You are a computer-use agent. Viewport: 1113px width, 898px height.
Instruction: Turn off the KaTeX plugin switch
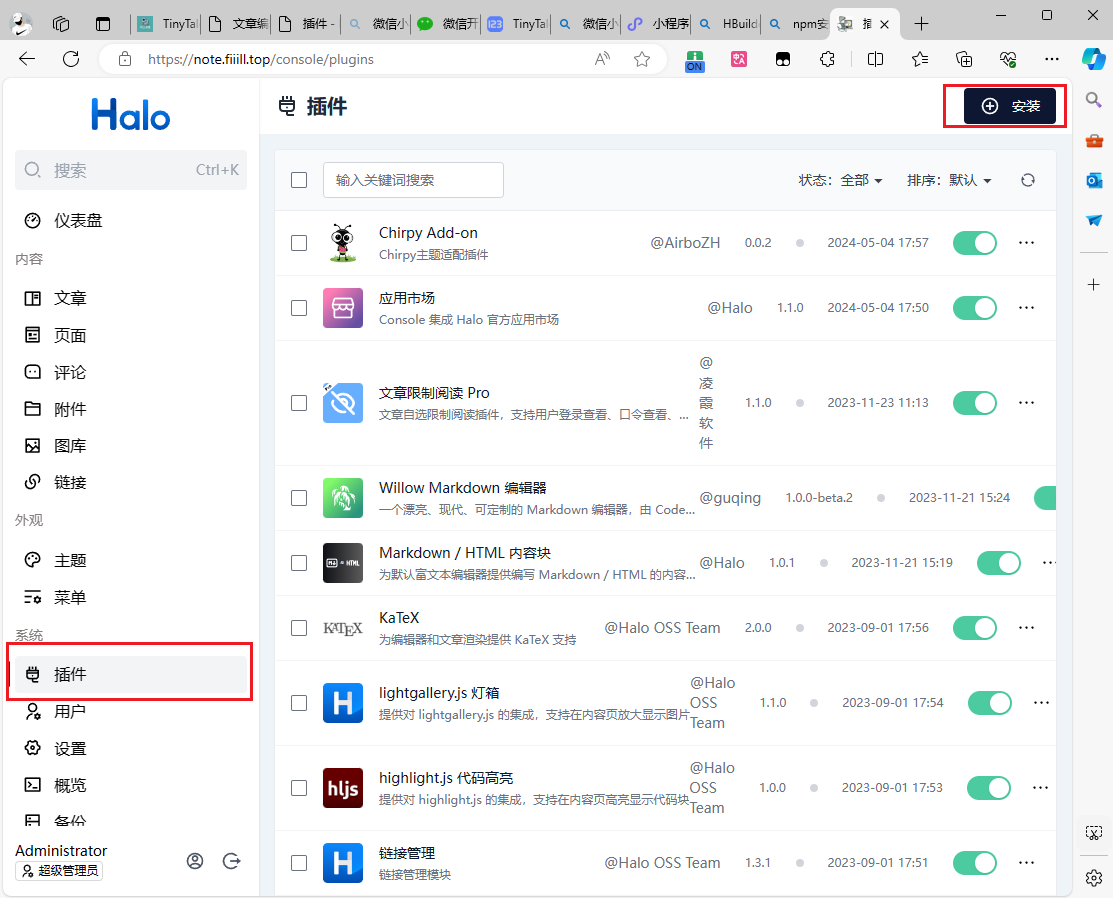pos(975,628)
